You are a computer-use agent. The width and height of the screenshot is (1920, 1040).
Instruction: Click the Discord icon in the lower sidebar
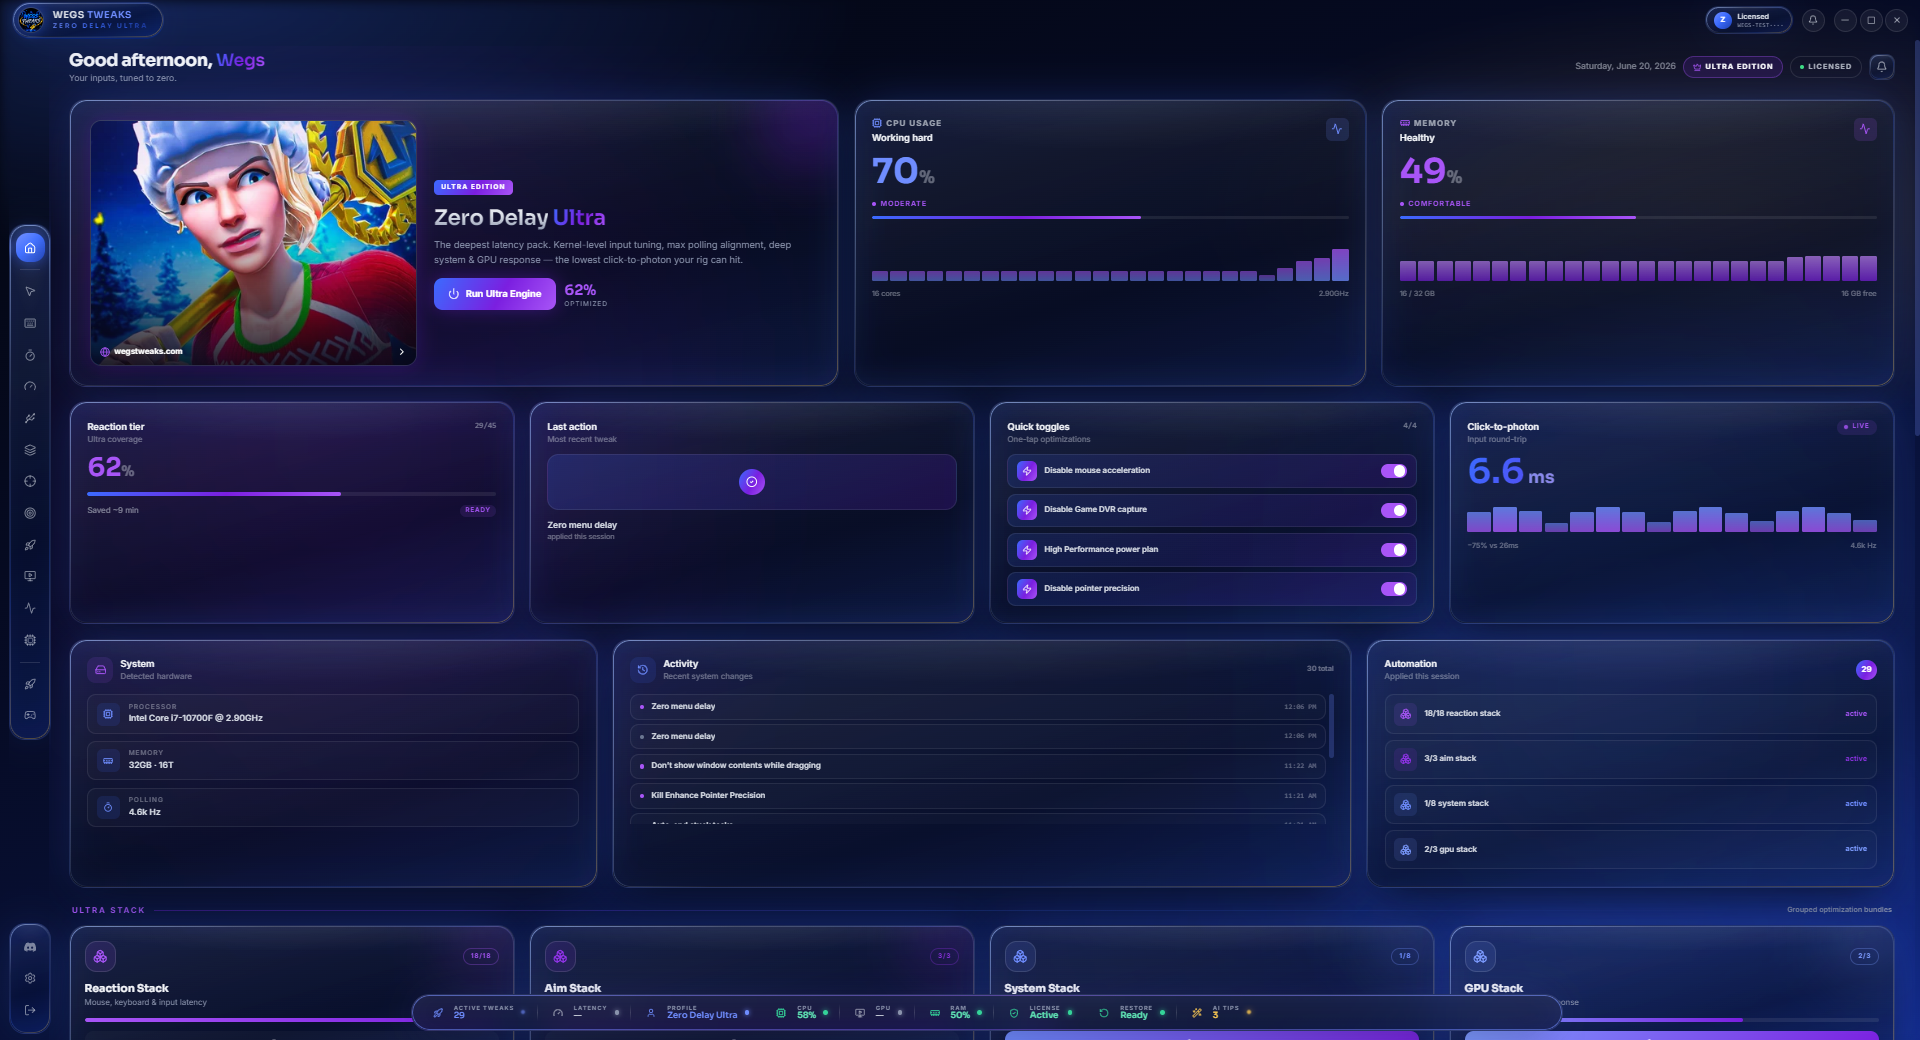(30, 946)
